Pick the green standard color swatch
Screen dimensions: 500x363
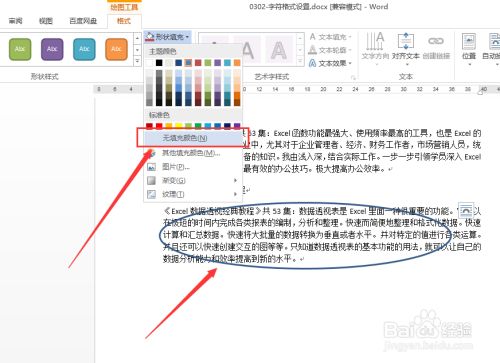[x=198, y=126]
